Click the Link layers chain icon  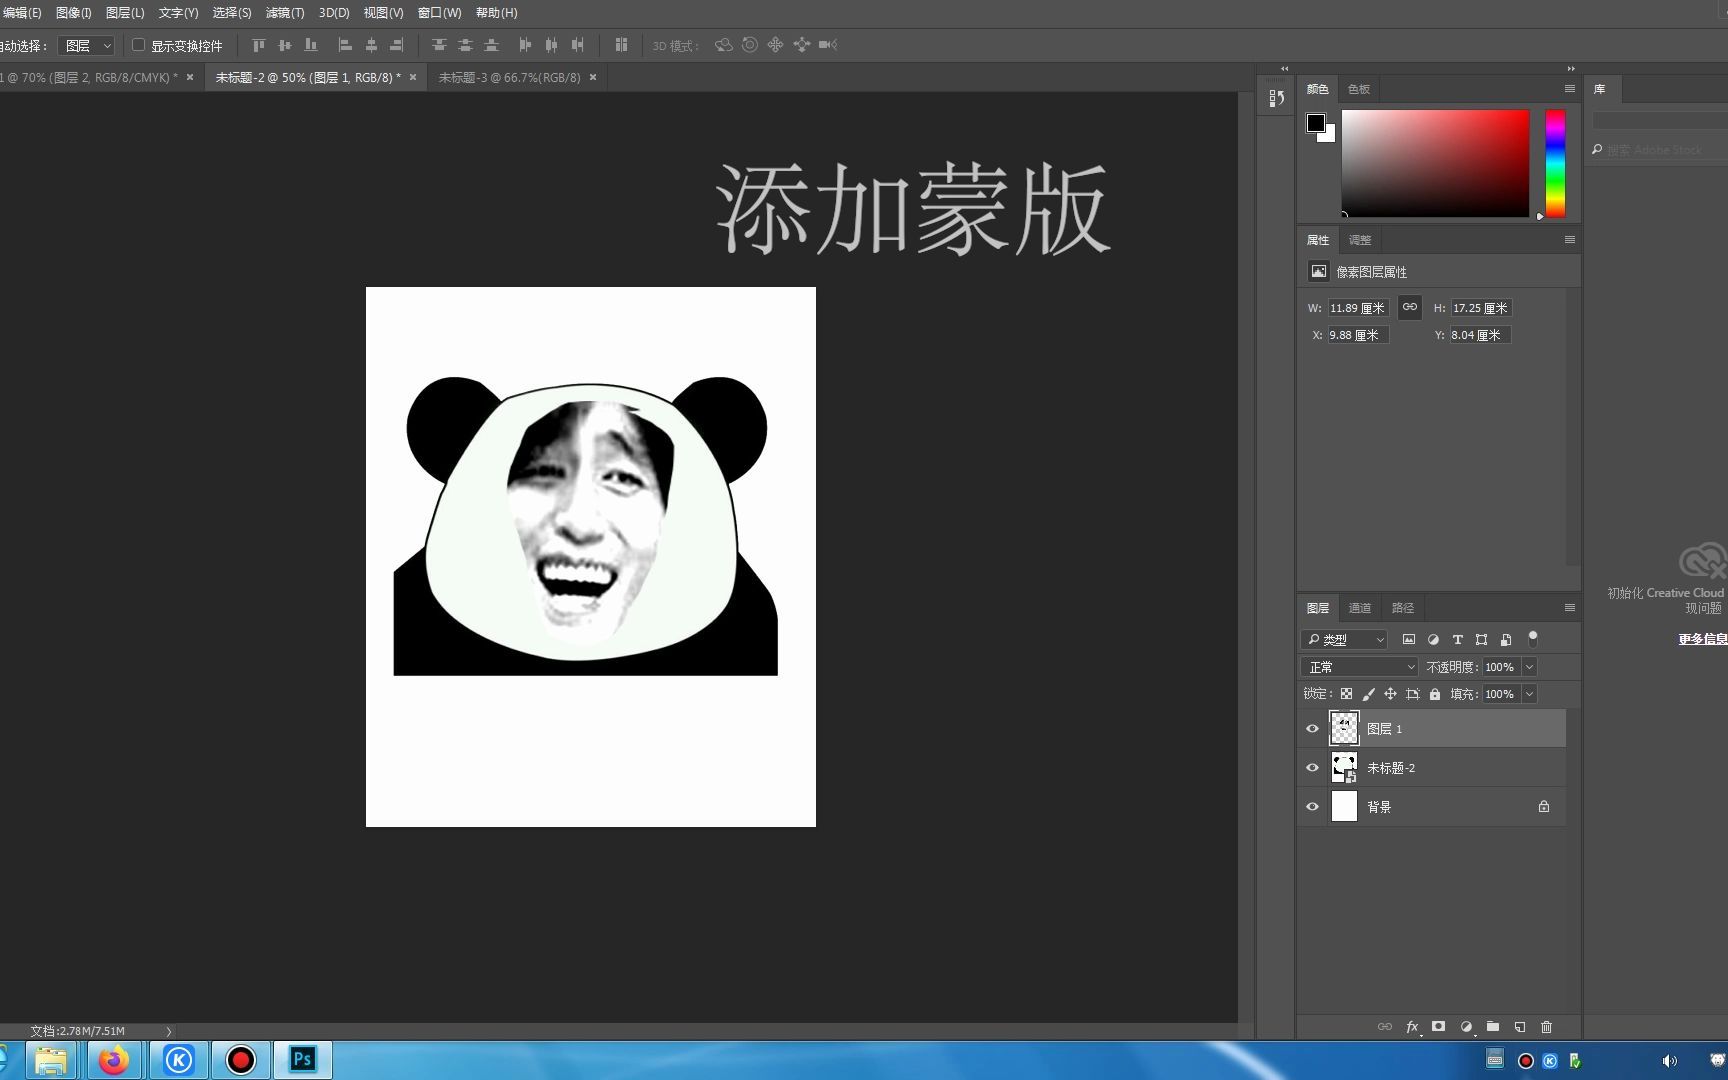(1386, 1027)
